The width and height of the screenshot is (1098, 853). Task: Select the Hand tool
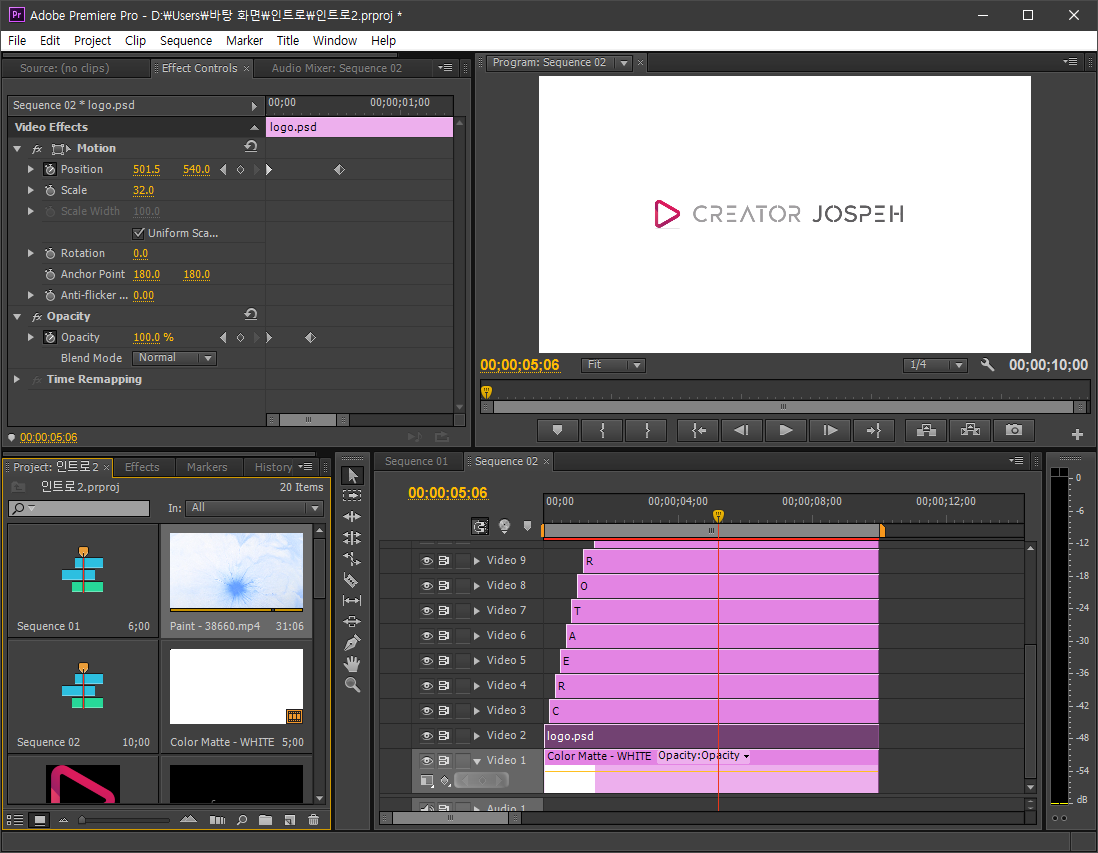click(352, 663)
